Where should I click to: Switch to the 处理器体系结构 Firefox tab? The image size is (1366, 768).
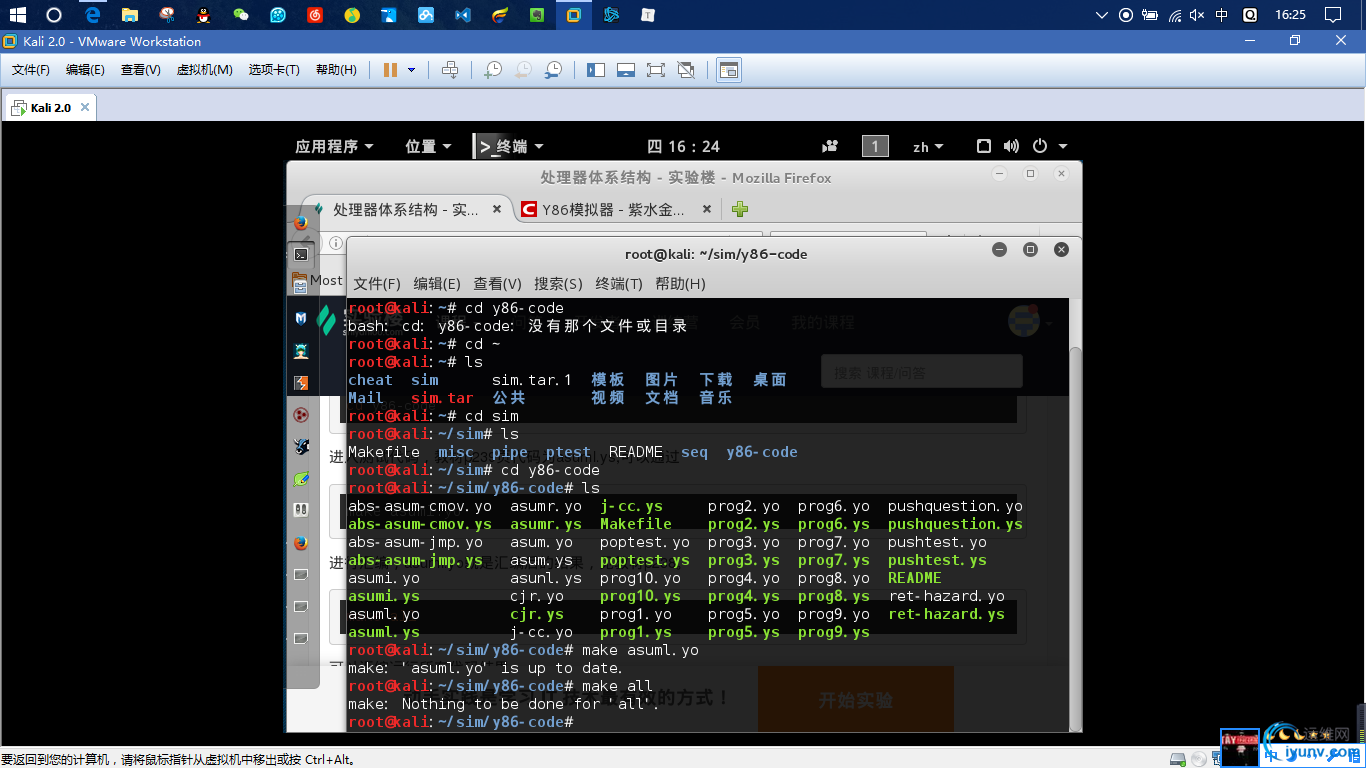pos(406,210)
